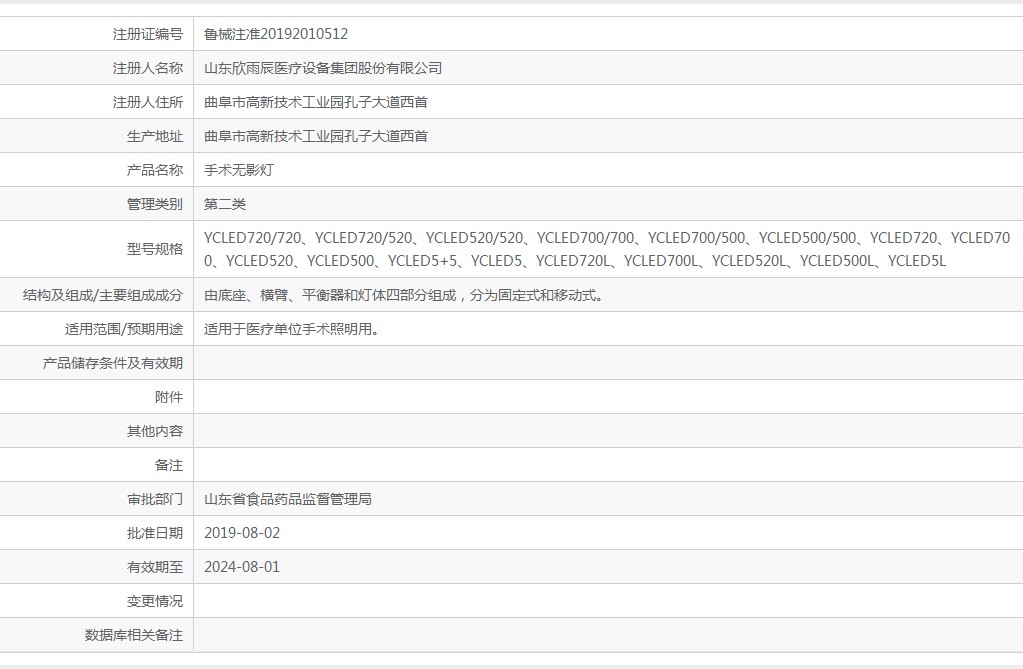Select the YCLED model specification list
Viewport: 1023px width, 669px height.
(607, 249)
